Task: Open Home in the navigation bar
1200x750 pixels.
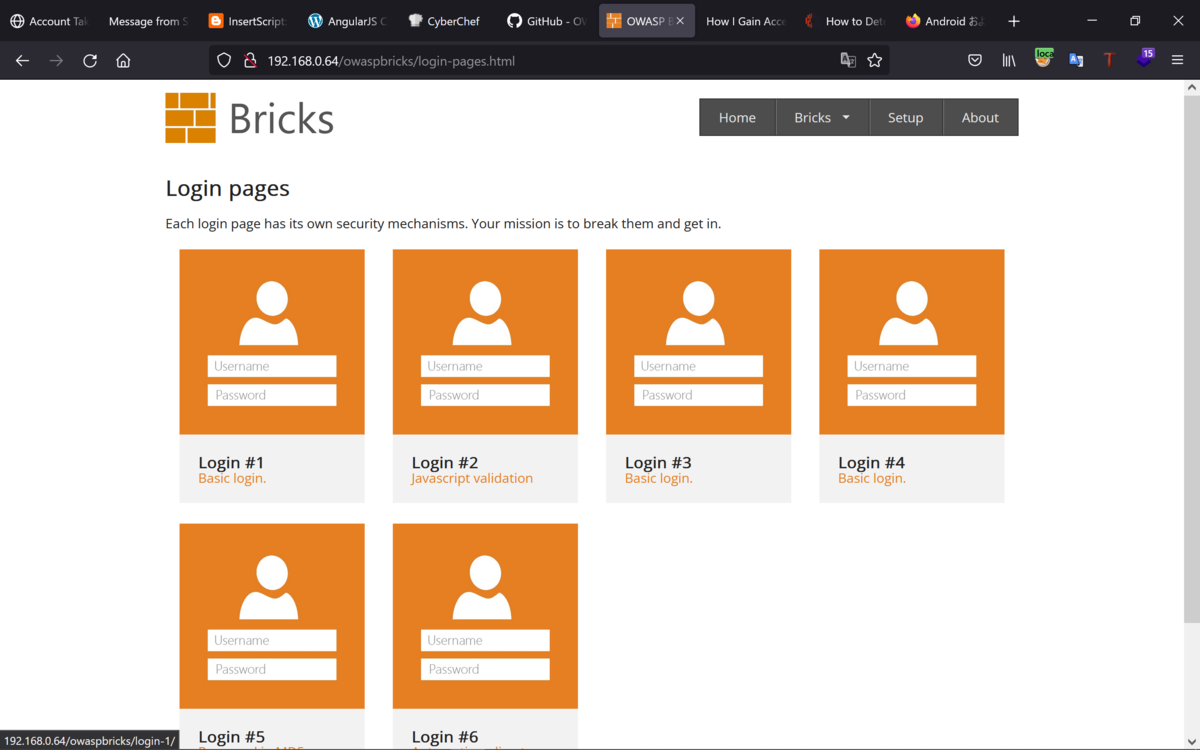Action: pos(737,117)
